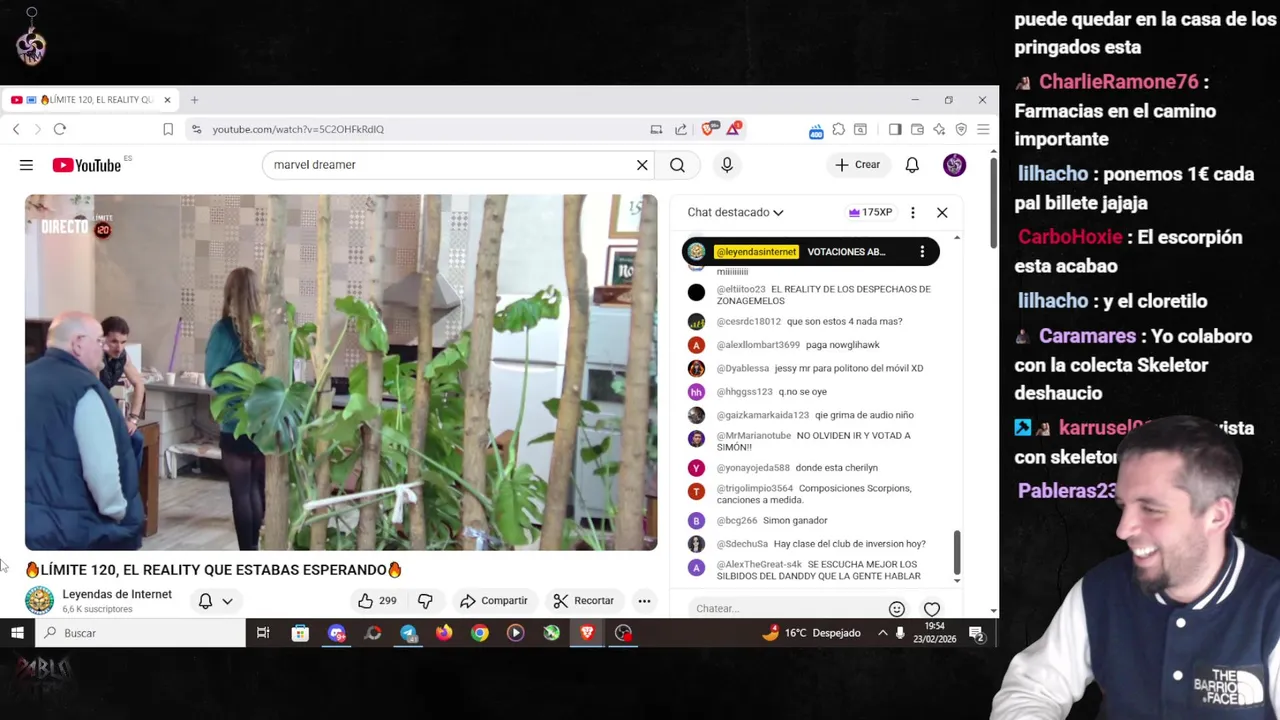This screenshot has width=1280, height=720.
Task: Open Telegram from the taskbar
Action: coord(408,633)
